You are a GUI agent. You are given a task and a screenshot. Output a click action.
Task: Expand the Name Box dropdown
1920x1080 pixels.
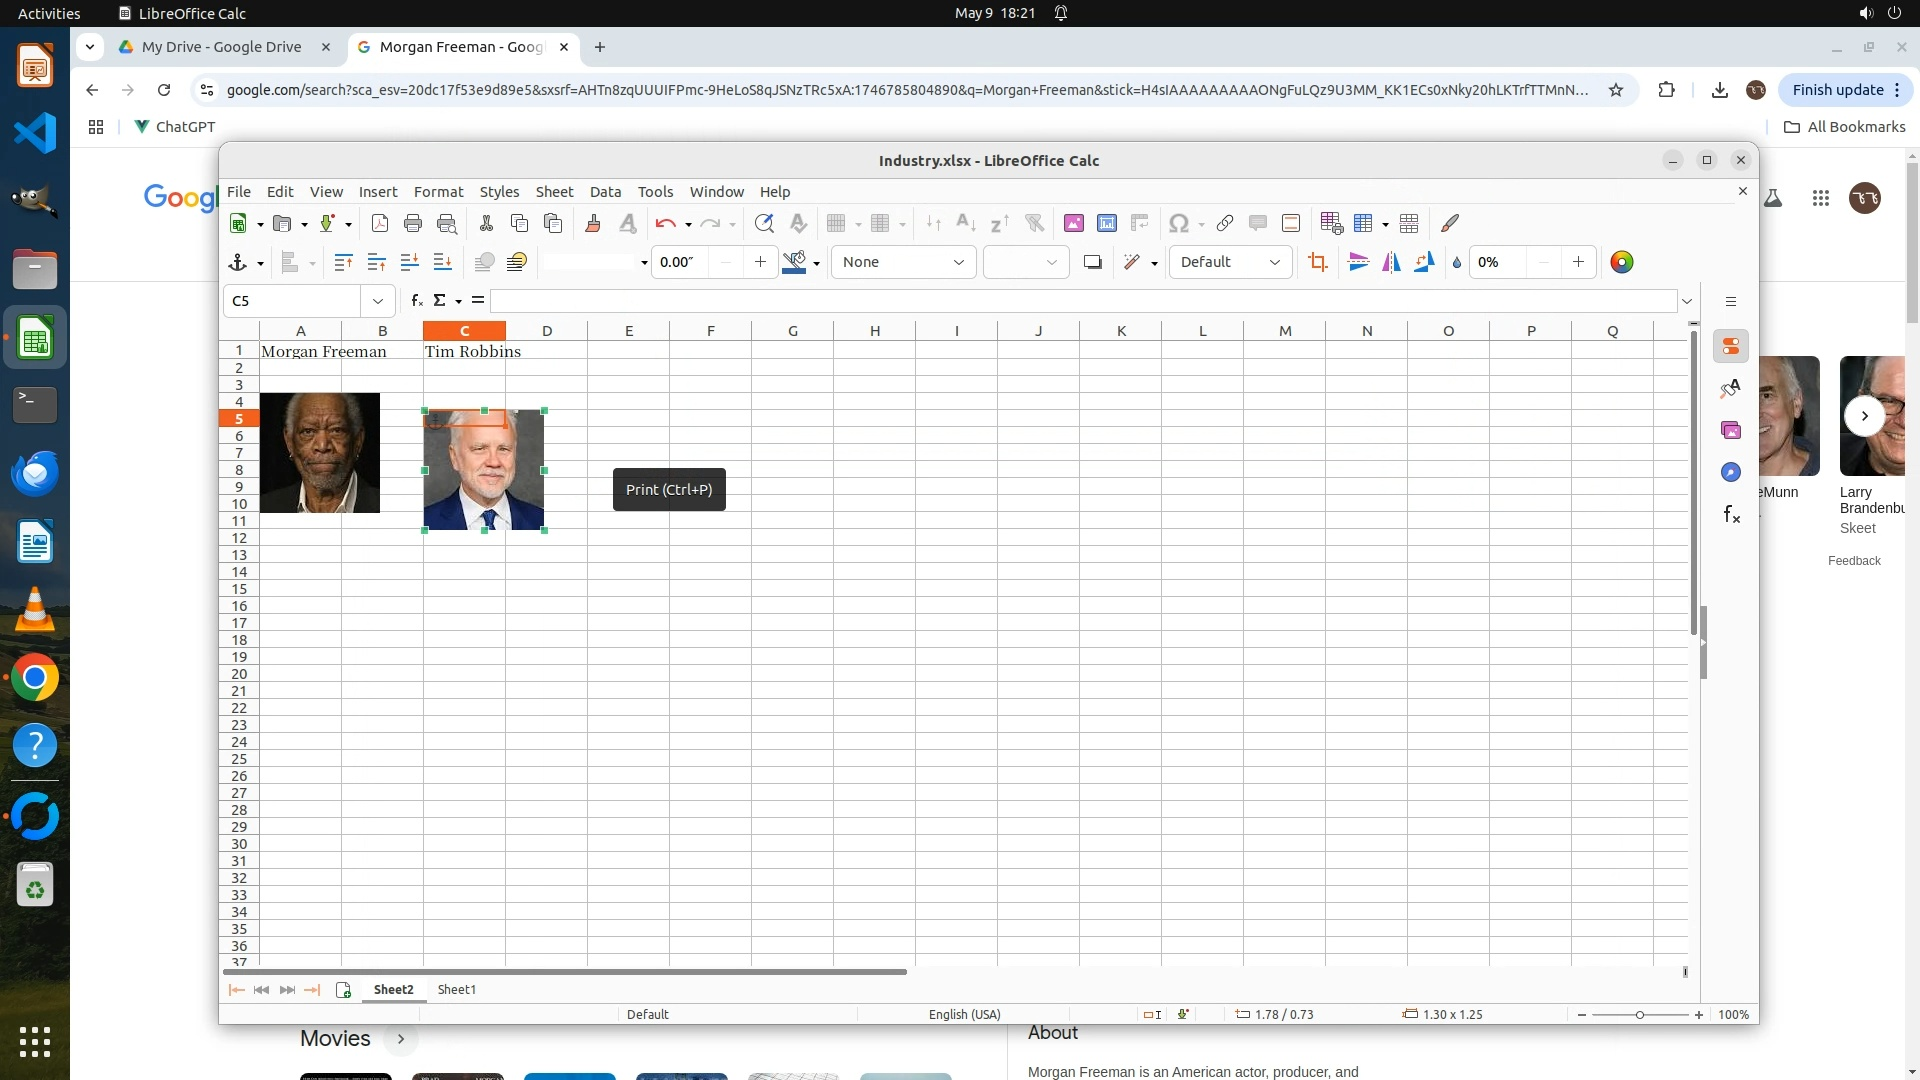tap(378, 301)
